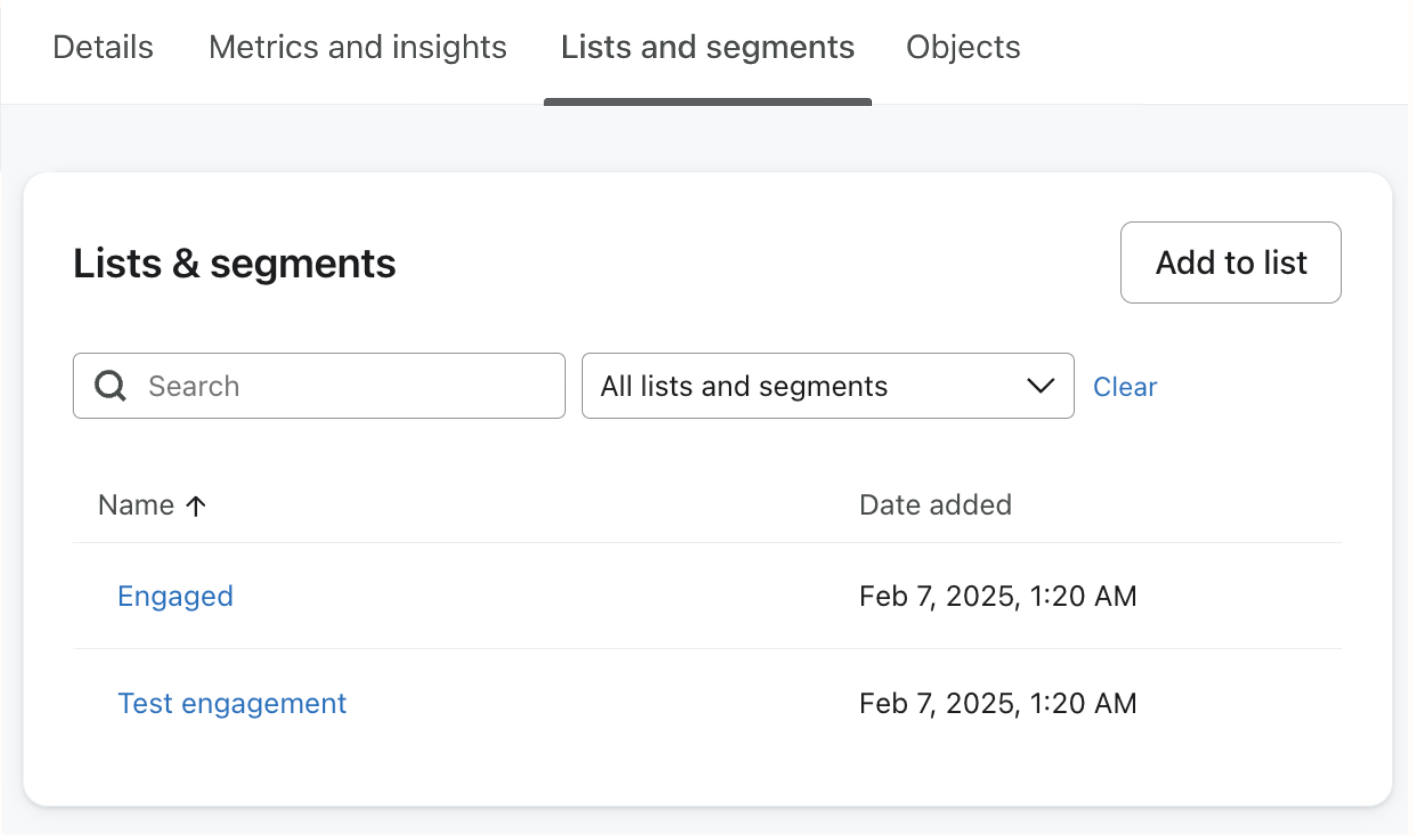Open the Test engagement link

click(x=232, y=703)
